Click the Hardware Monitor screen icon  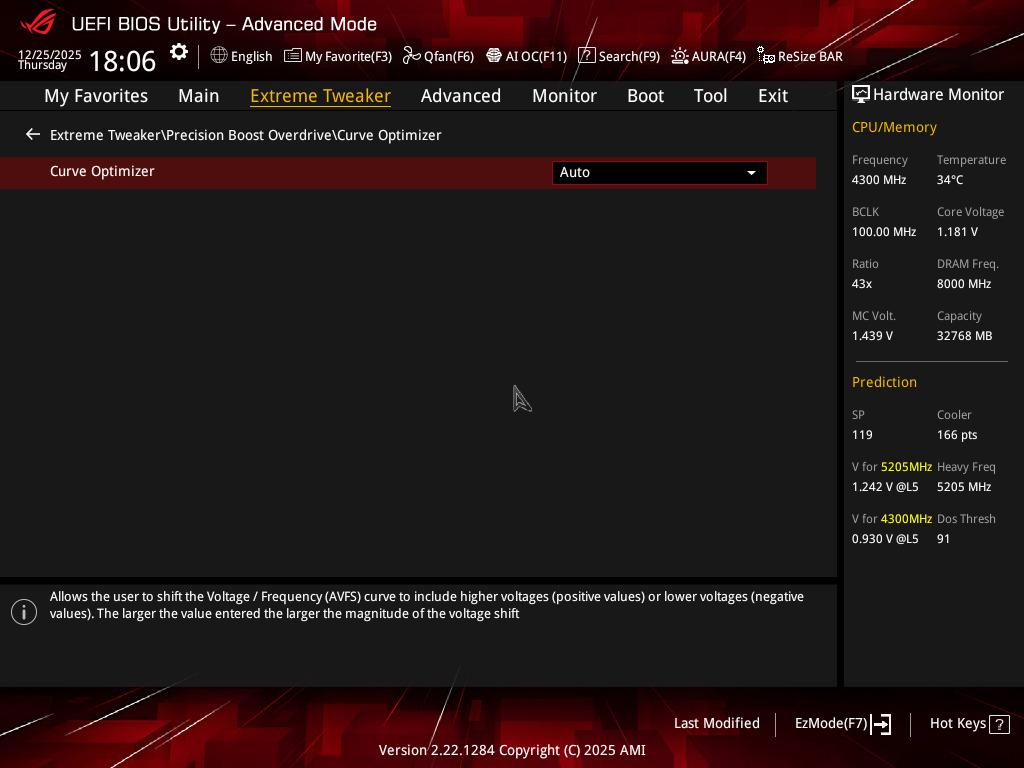861,95
